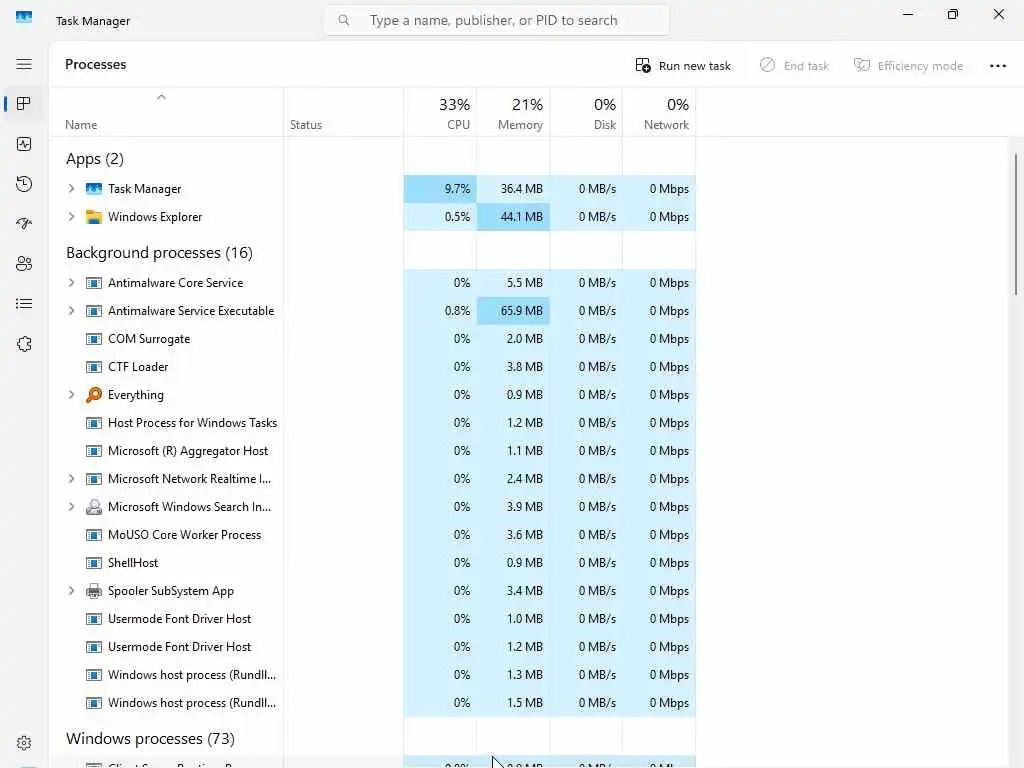Click the vertical scrollbar of the process list

[x=1016, y=224]
